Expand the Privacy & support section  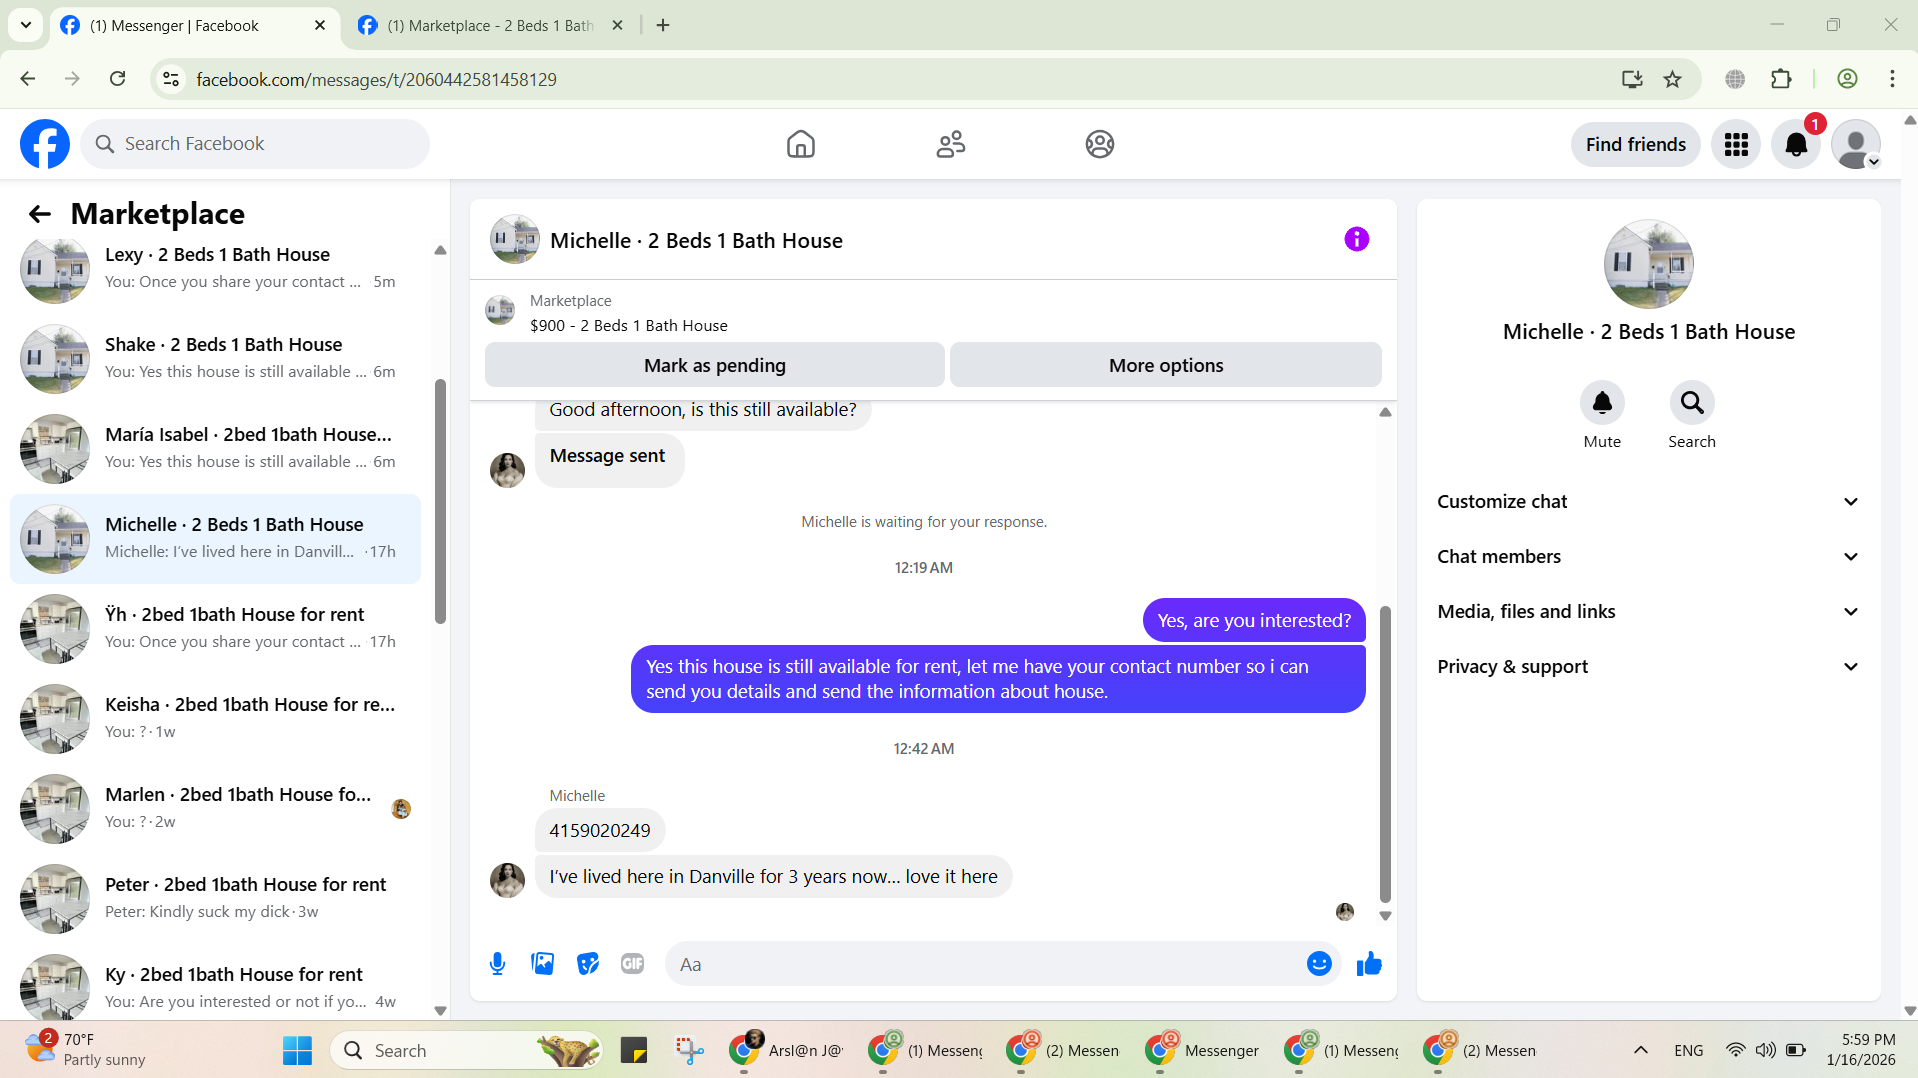(1648, 667)
